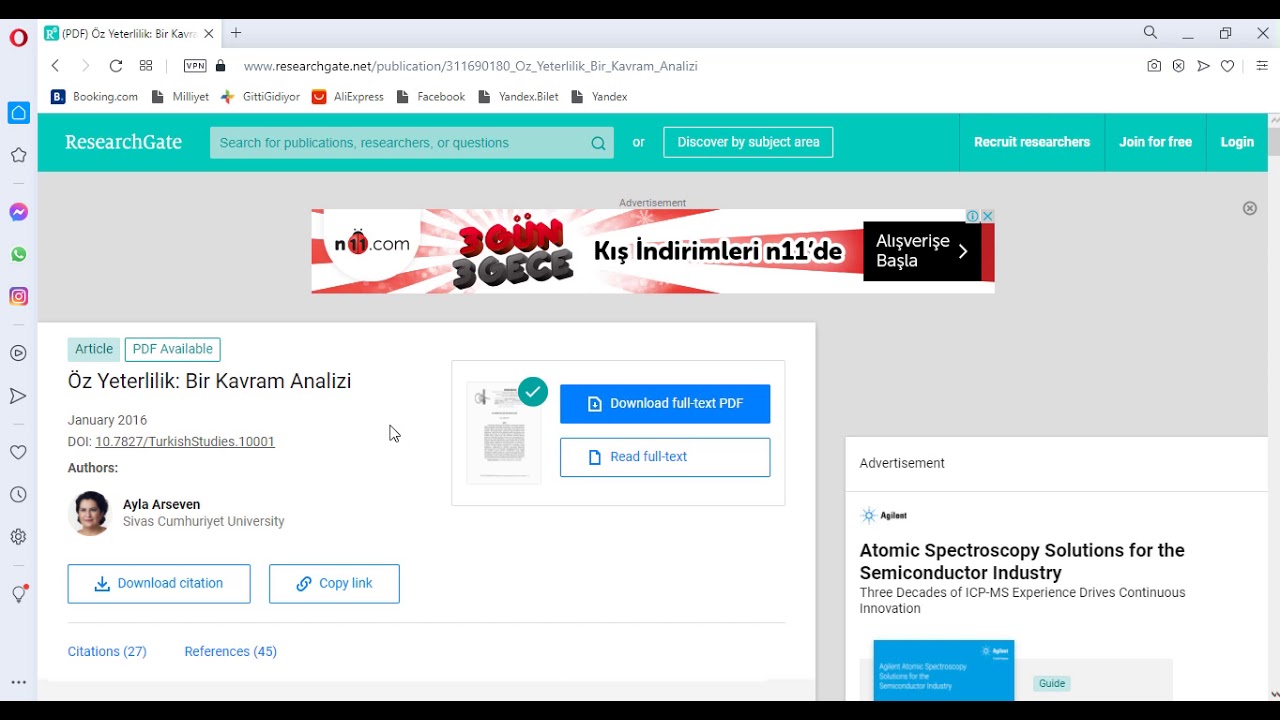Viewport: 1280px width, 720px height.
Task: Open a new browser tab
Action: [236, 33]
